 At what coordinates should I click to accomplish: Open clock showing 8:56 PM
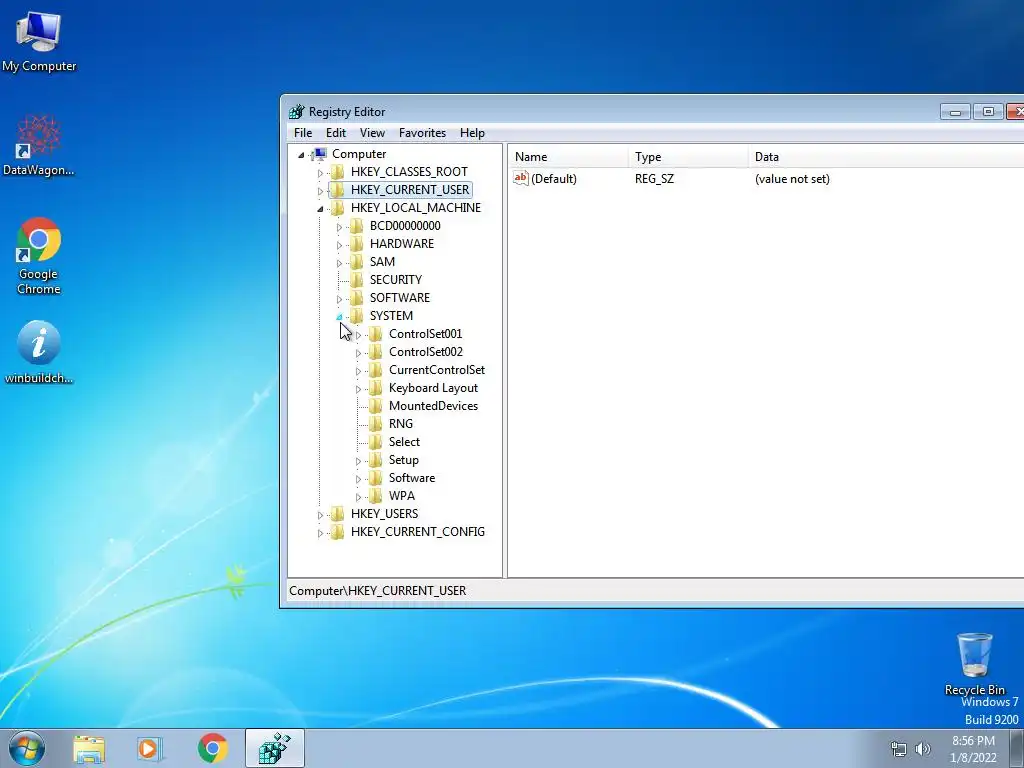click(973, 749)
